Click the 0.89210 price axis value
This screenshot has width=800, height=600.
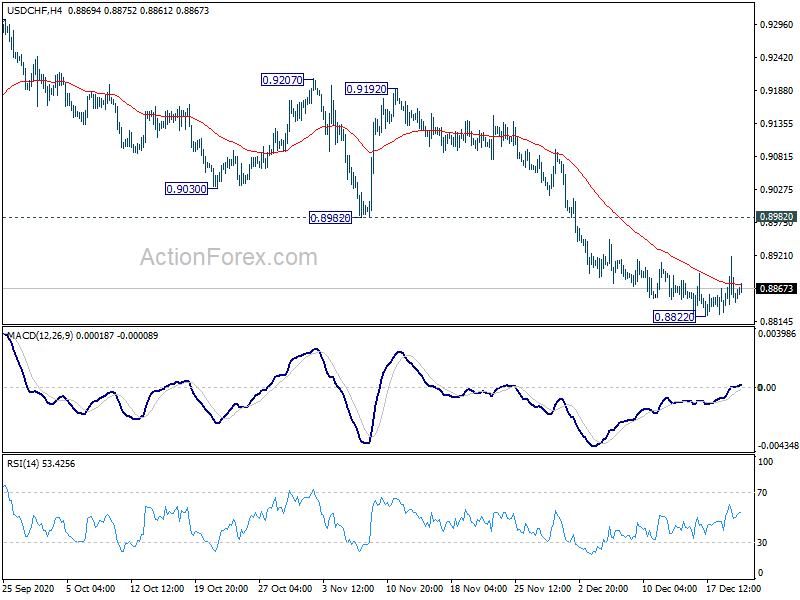(777, 255)
